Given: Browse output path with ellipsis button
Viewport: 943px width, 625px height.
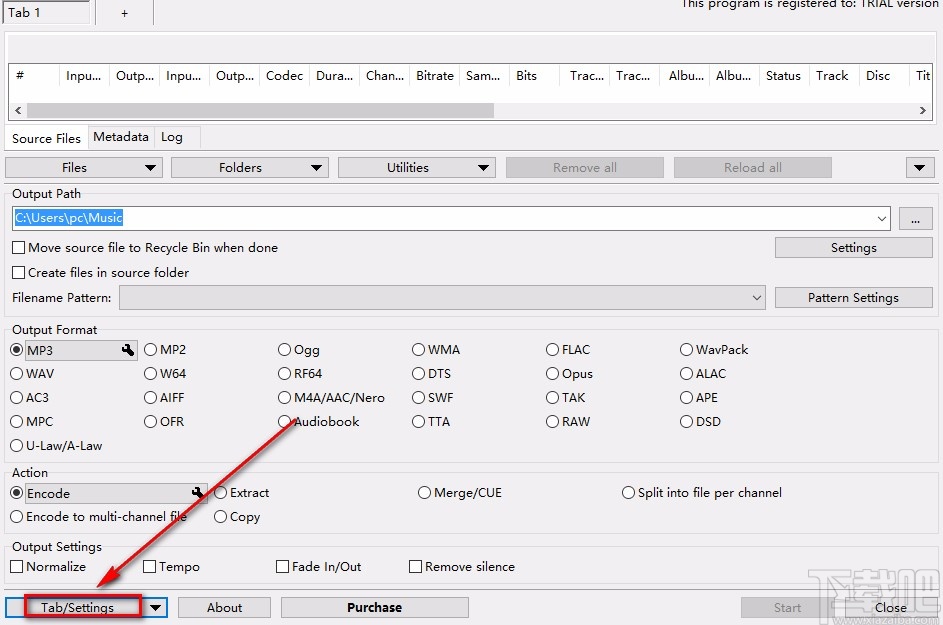Looking at the screenshot, I should tap(915, 218).
